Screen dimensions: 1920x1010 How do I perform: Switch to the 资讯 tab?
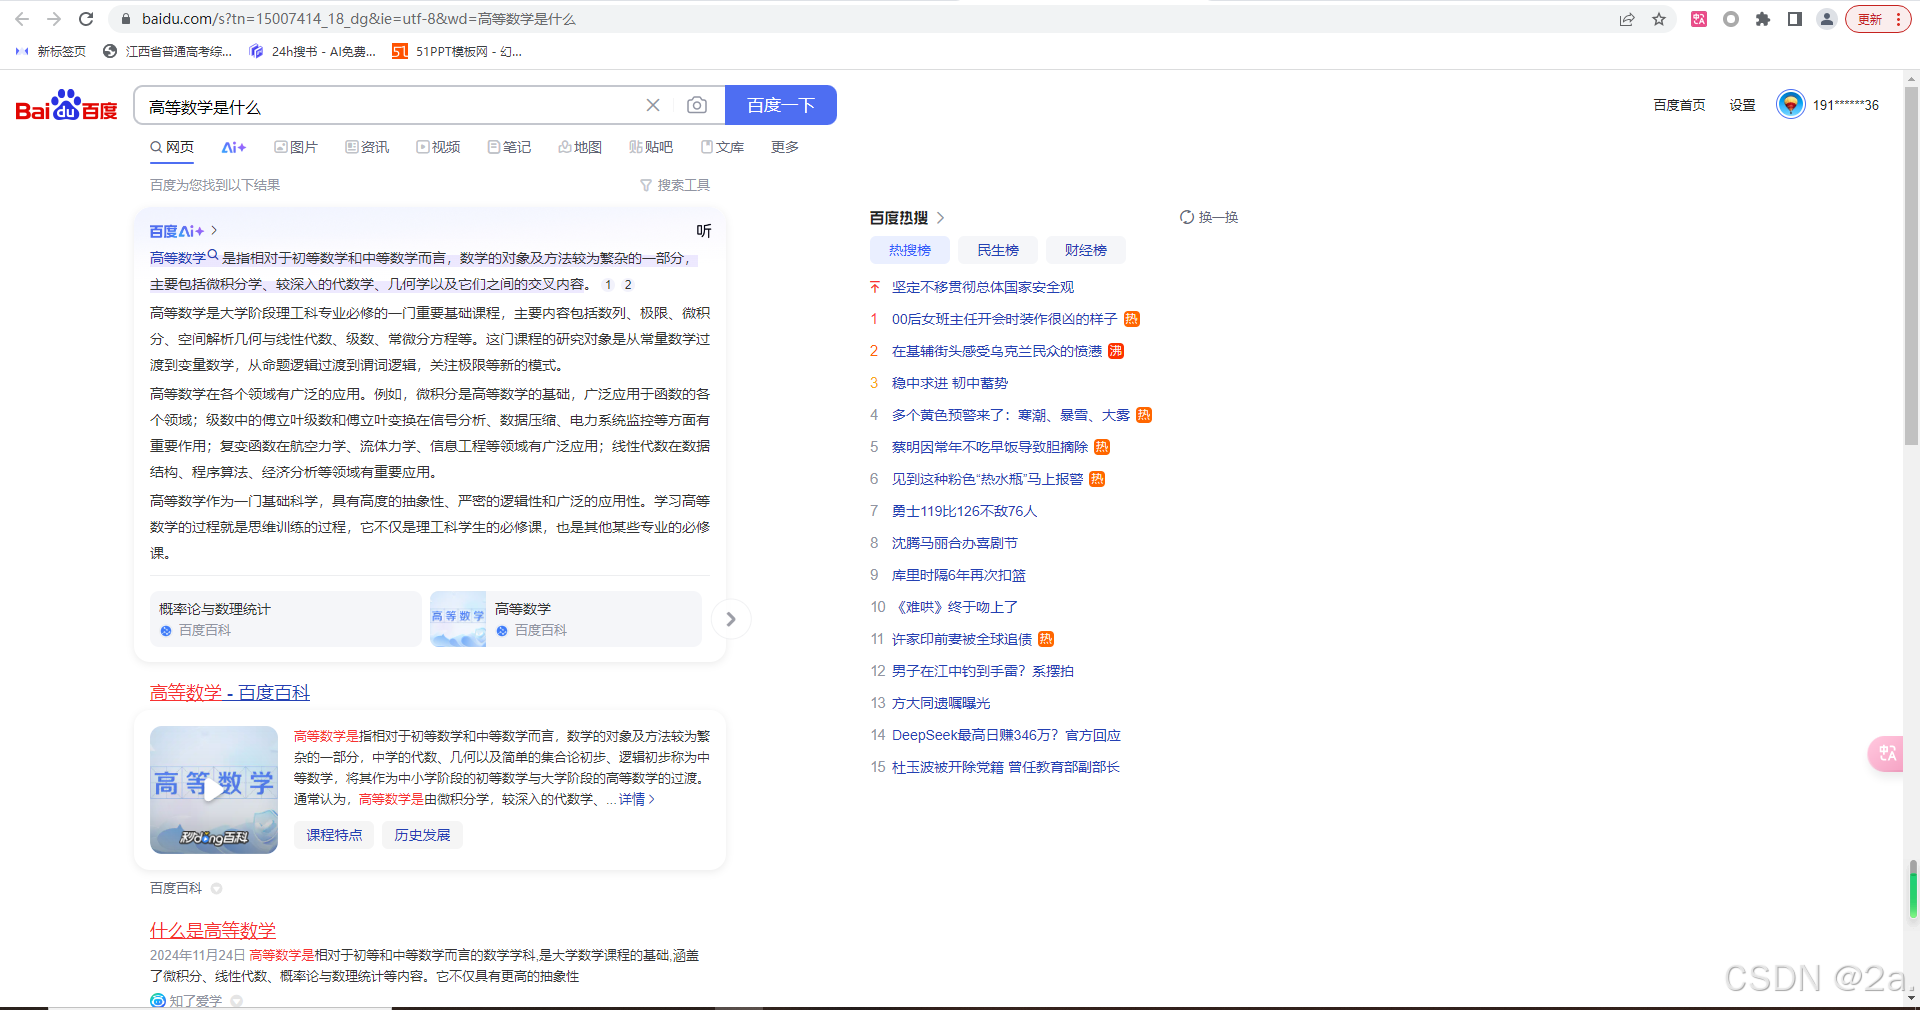[367, 147]
